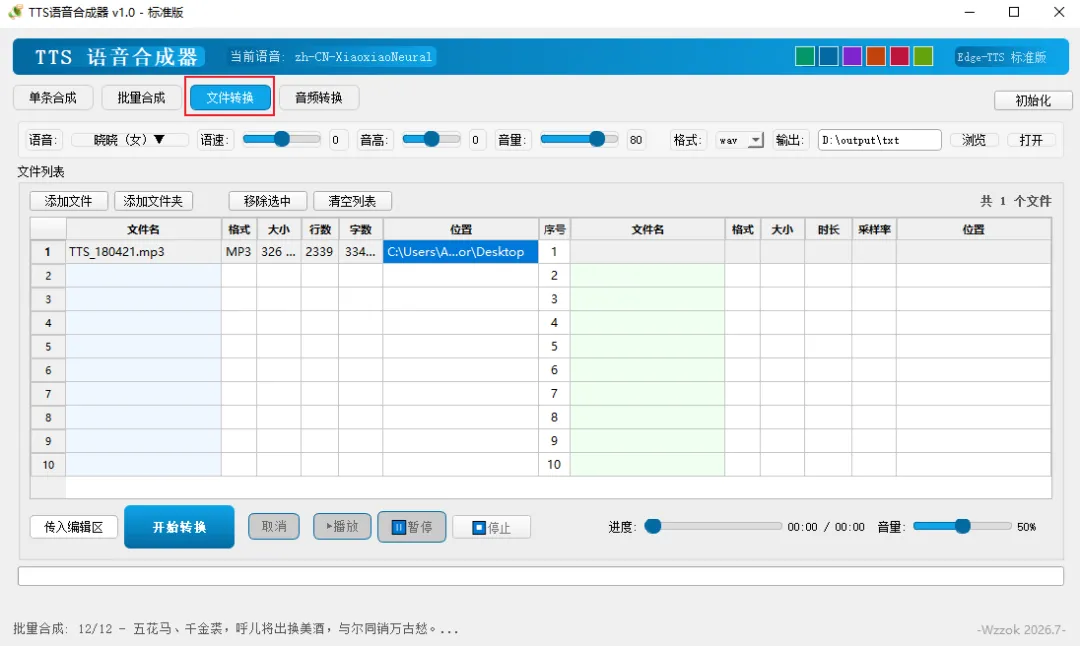The image size is (1080, 646).
Task: Select the blue theme color swatch
Action: [x=829, y=56]
